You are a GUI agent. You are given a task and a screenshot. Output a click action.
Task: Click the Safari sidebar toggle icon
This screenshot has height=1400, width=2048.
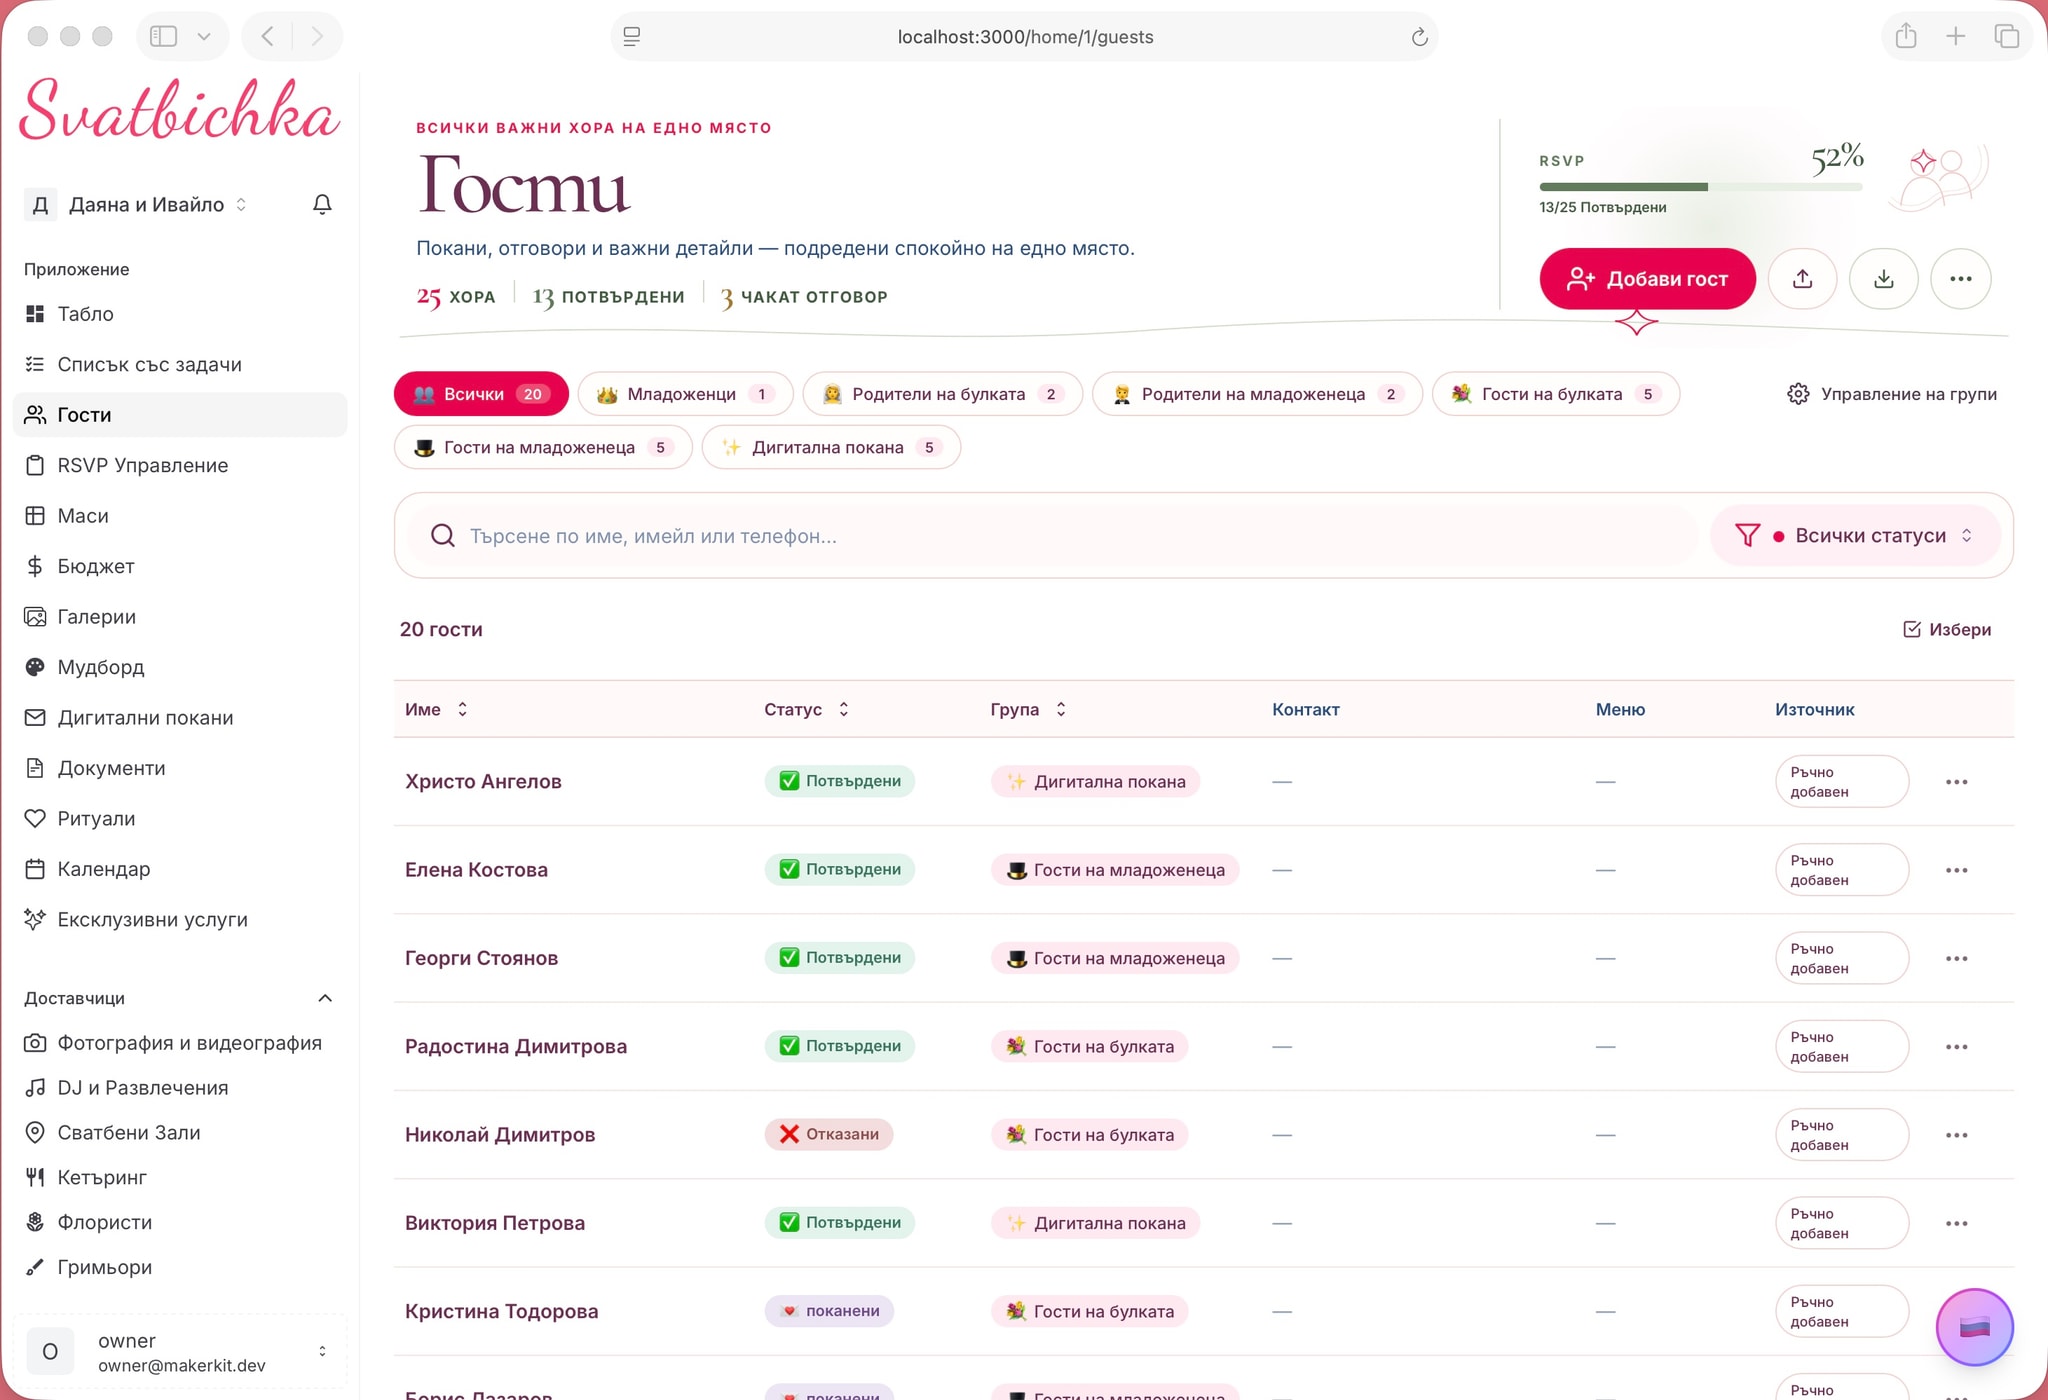coord(164,37)
